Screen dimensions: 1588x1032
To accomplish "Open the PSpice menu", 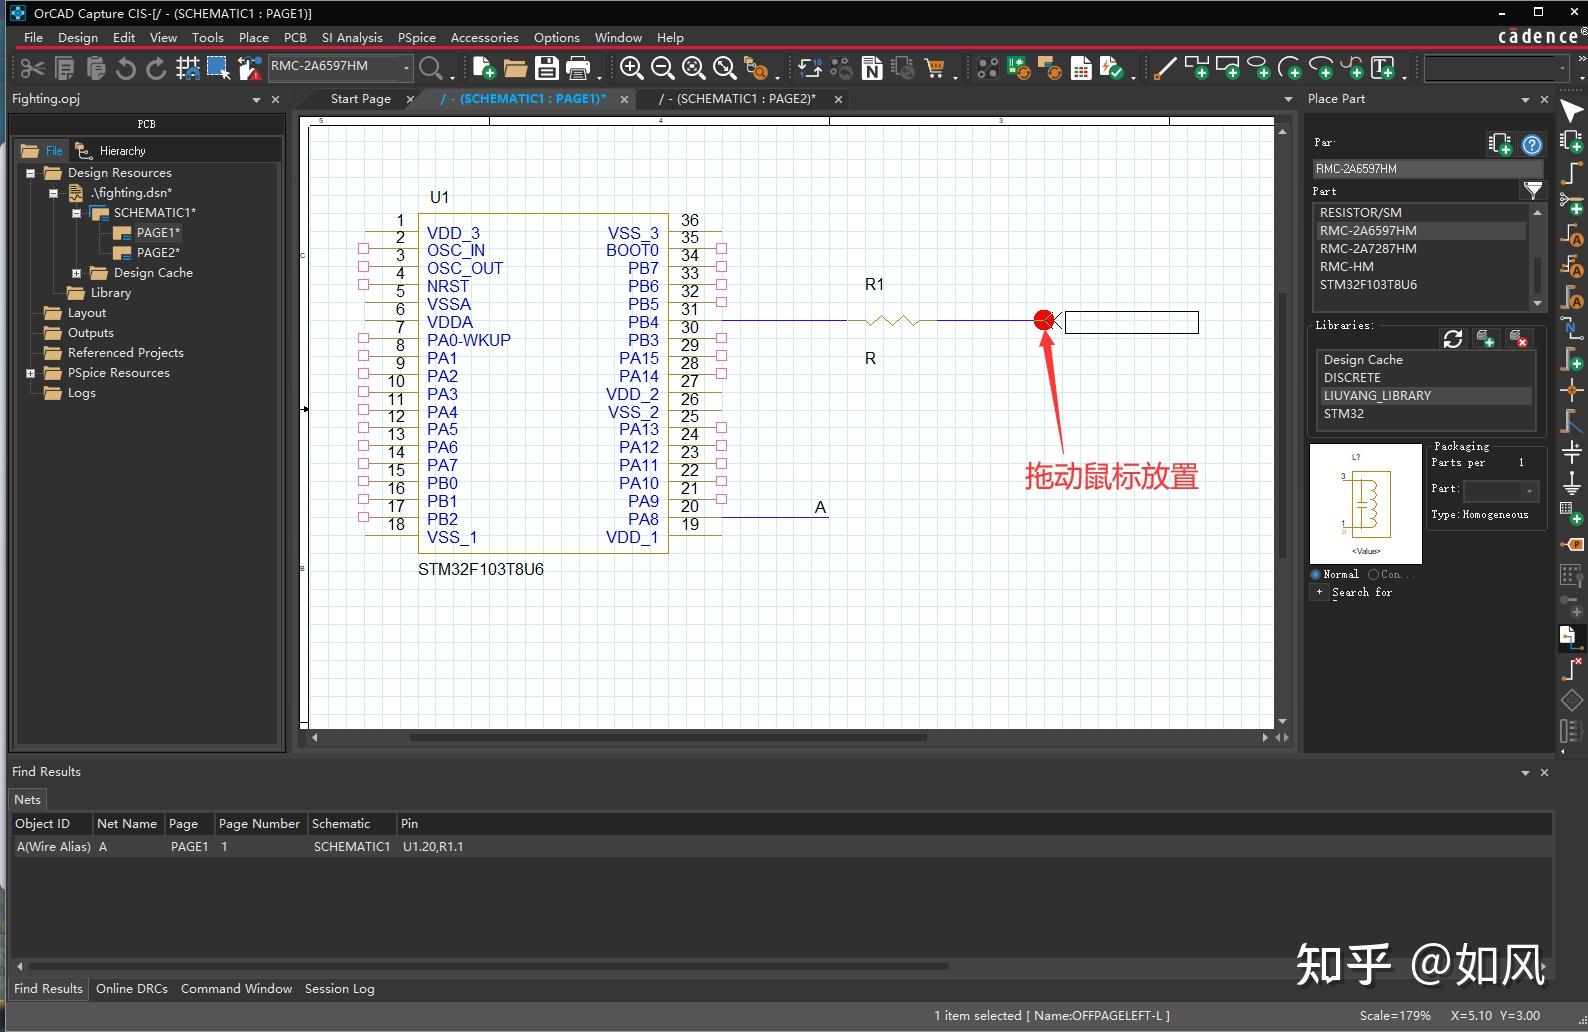I will click(x=416, y=37).
